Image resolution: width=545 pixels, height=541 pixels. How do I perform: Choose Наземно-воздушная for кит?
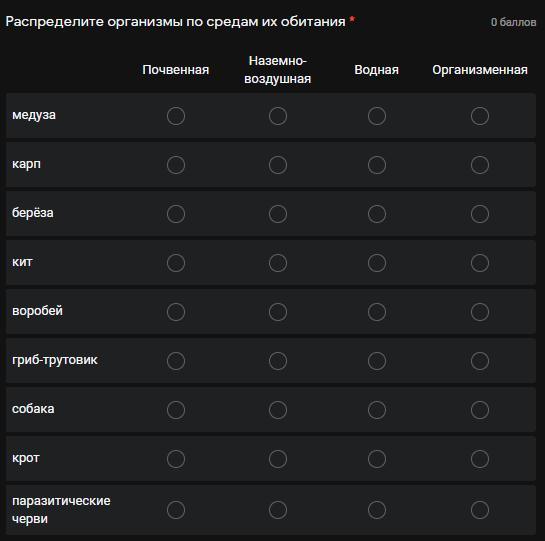point(278,263)
